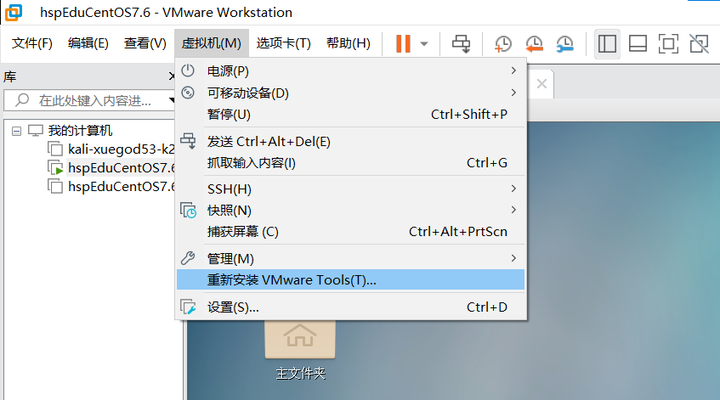The width and height of the screenshot is (720, 400).
Task: Click the disc icon beside 可移动设备(D)
Action: pyautogui.click(x=188, y=93)
